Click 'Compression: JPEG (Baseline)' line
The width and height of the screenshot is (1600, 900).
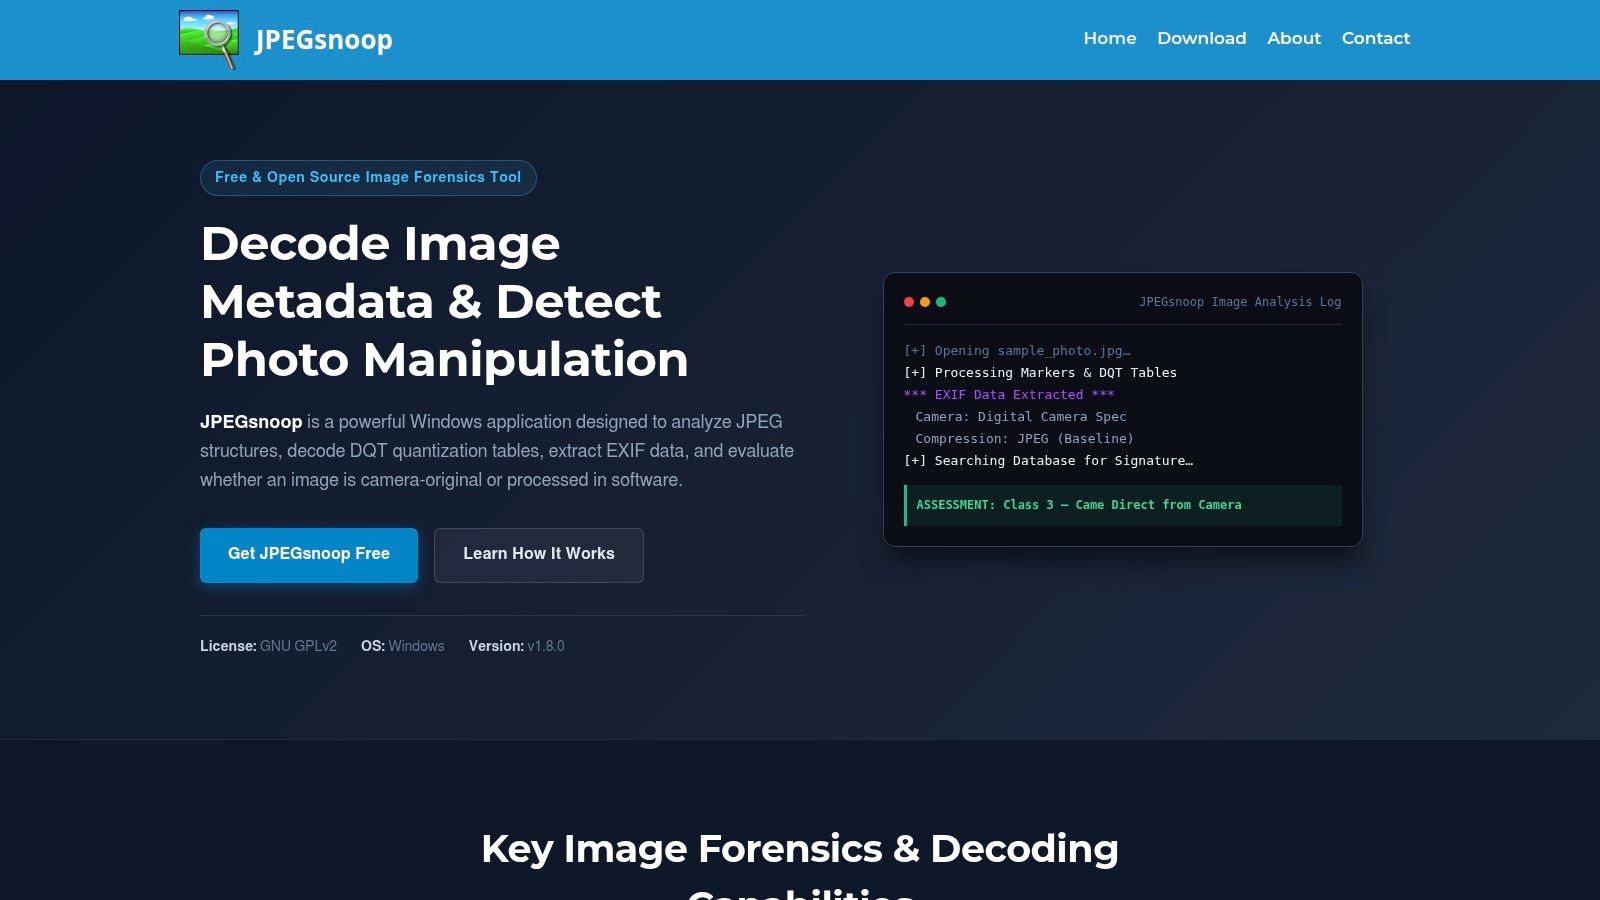click(1025, 439)
